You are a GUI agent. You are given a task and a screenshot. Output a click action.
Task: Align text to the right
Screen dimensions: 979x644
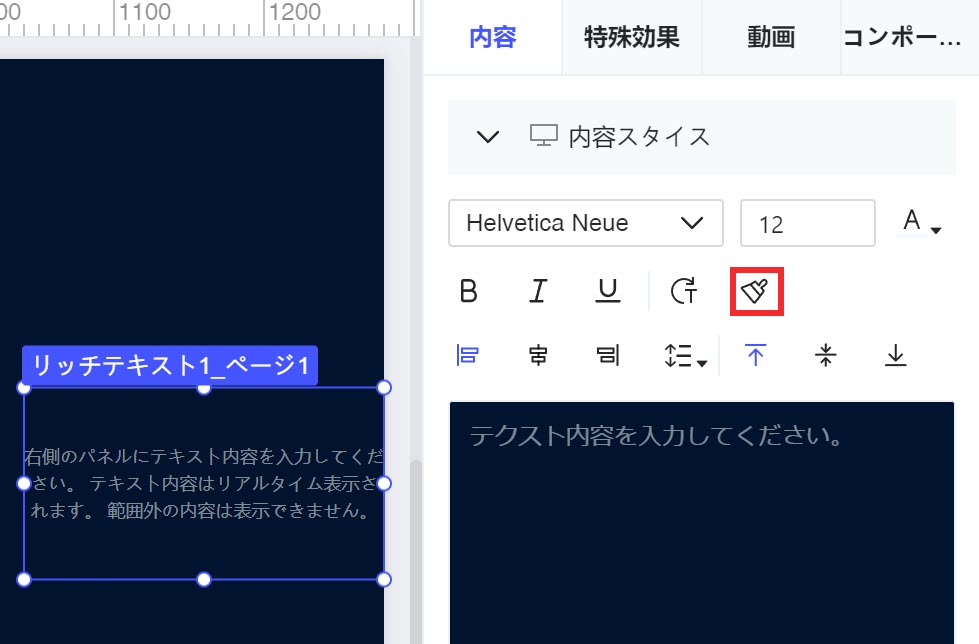(x=608, y=355)
